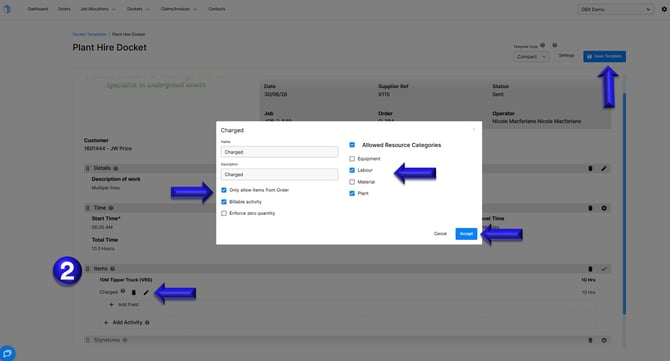Expand the Job Allocations menu
The height and width of the screenshot is (361, 670).
click(x=98, y=9)
